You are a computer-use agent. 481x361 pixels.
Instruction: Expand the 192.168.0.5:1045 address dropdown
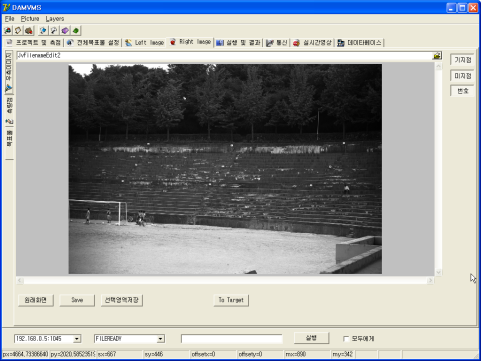click(x=77, y=339)
